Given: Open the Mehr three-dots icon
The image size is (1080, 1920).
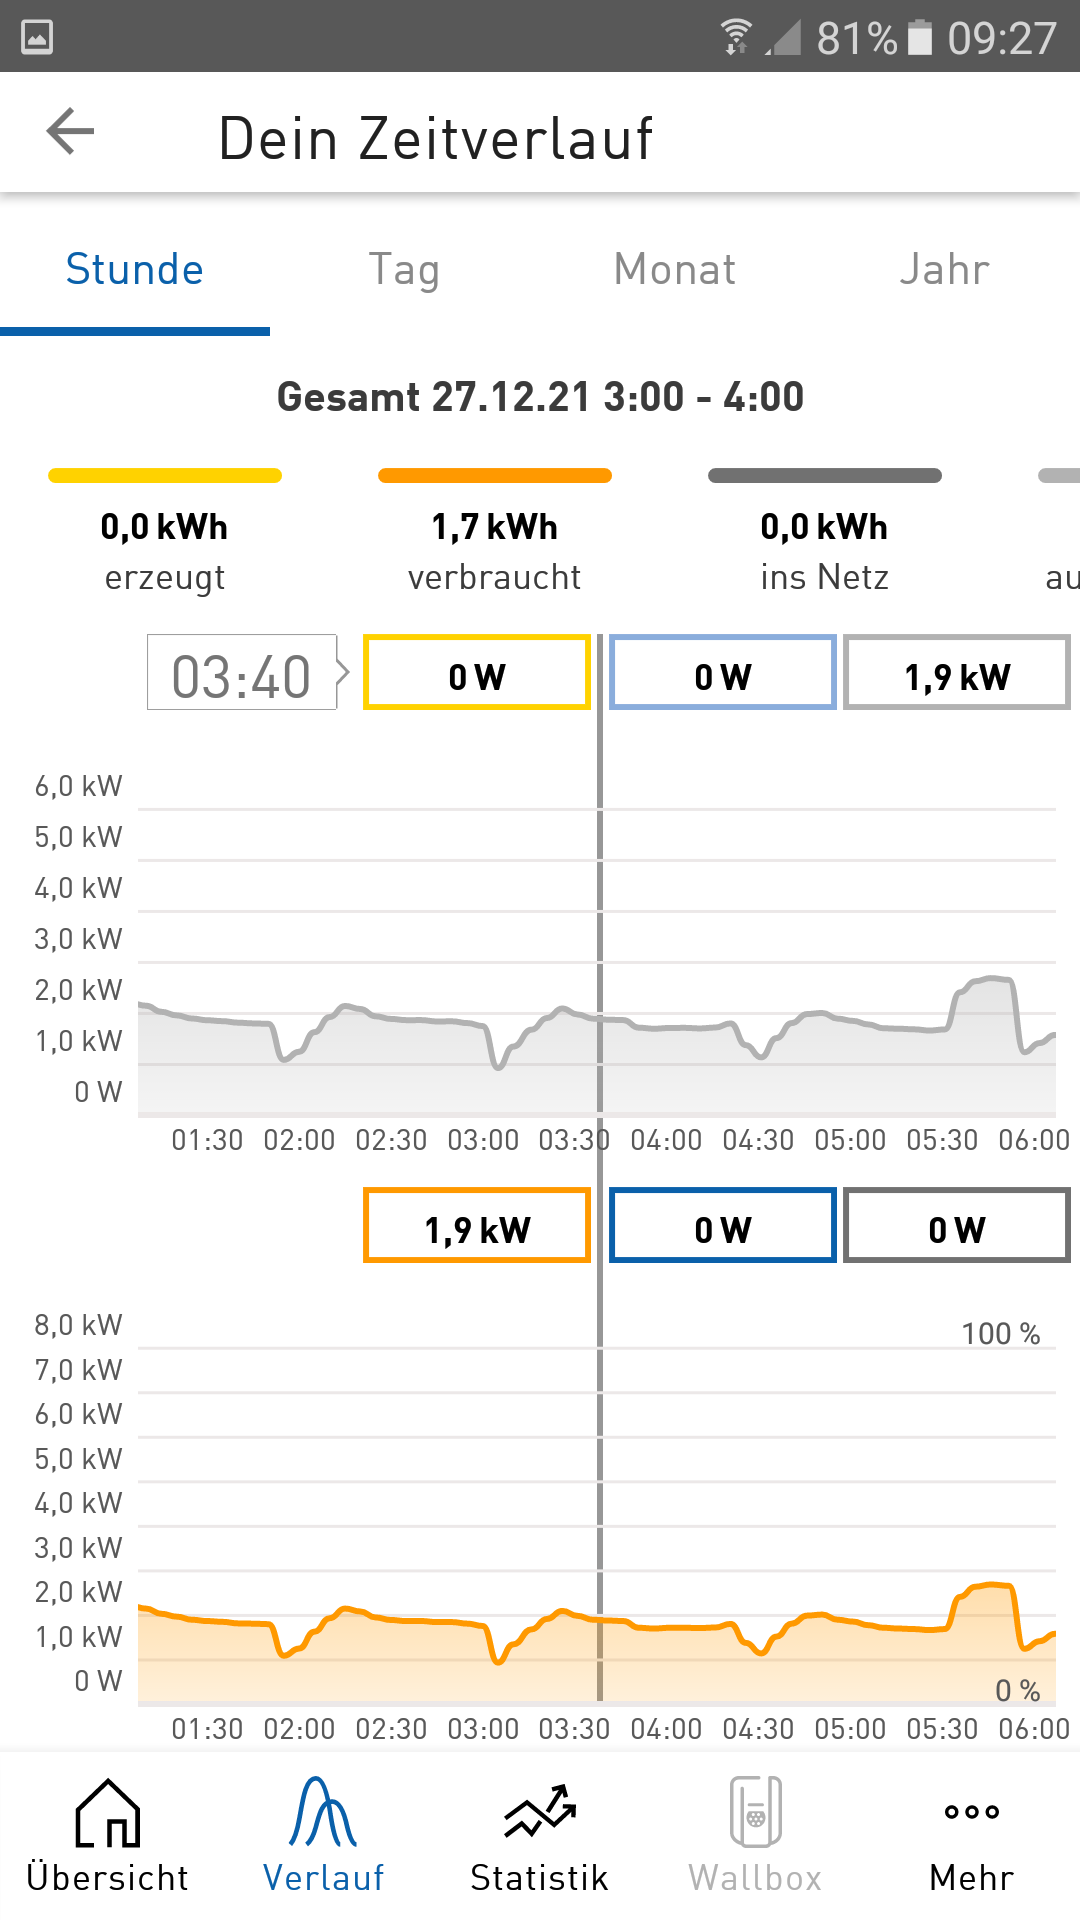Looking at the screenshot, I should coord(972,1811).
